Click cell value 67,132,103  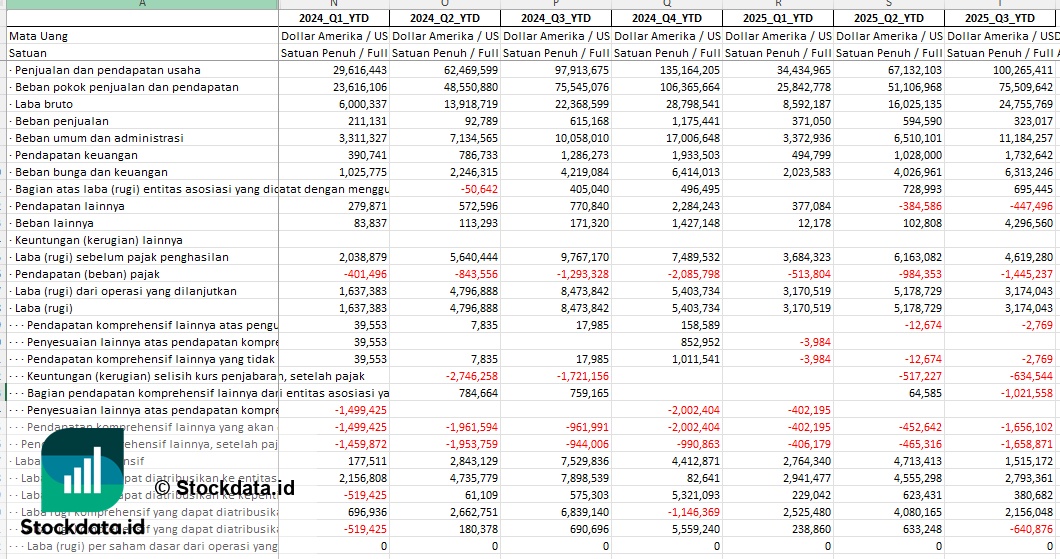coord(914,70)
